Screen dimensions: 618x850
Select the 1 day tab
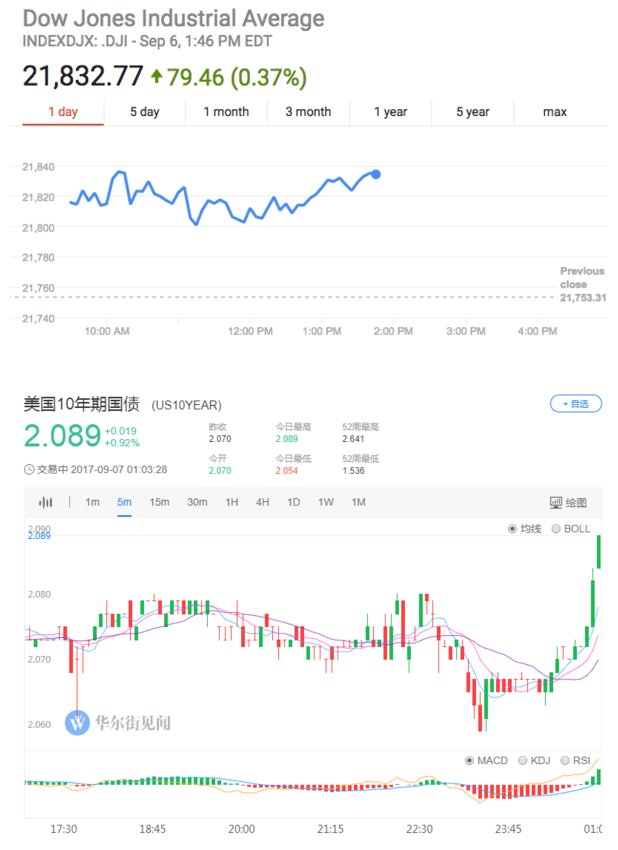tap(63, 112)
